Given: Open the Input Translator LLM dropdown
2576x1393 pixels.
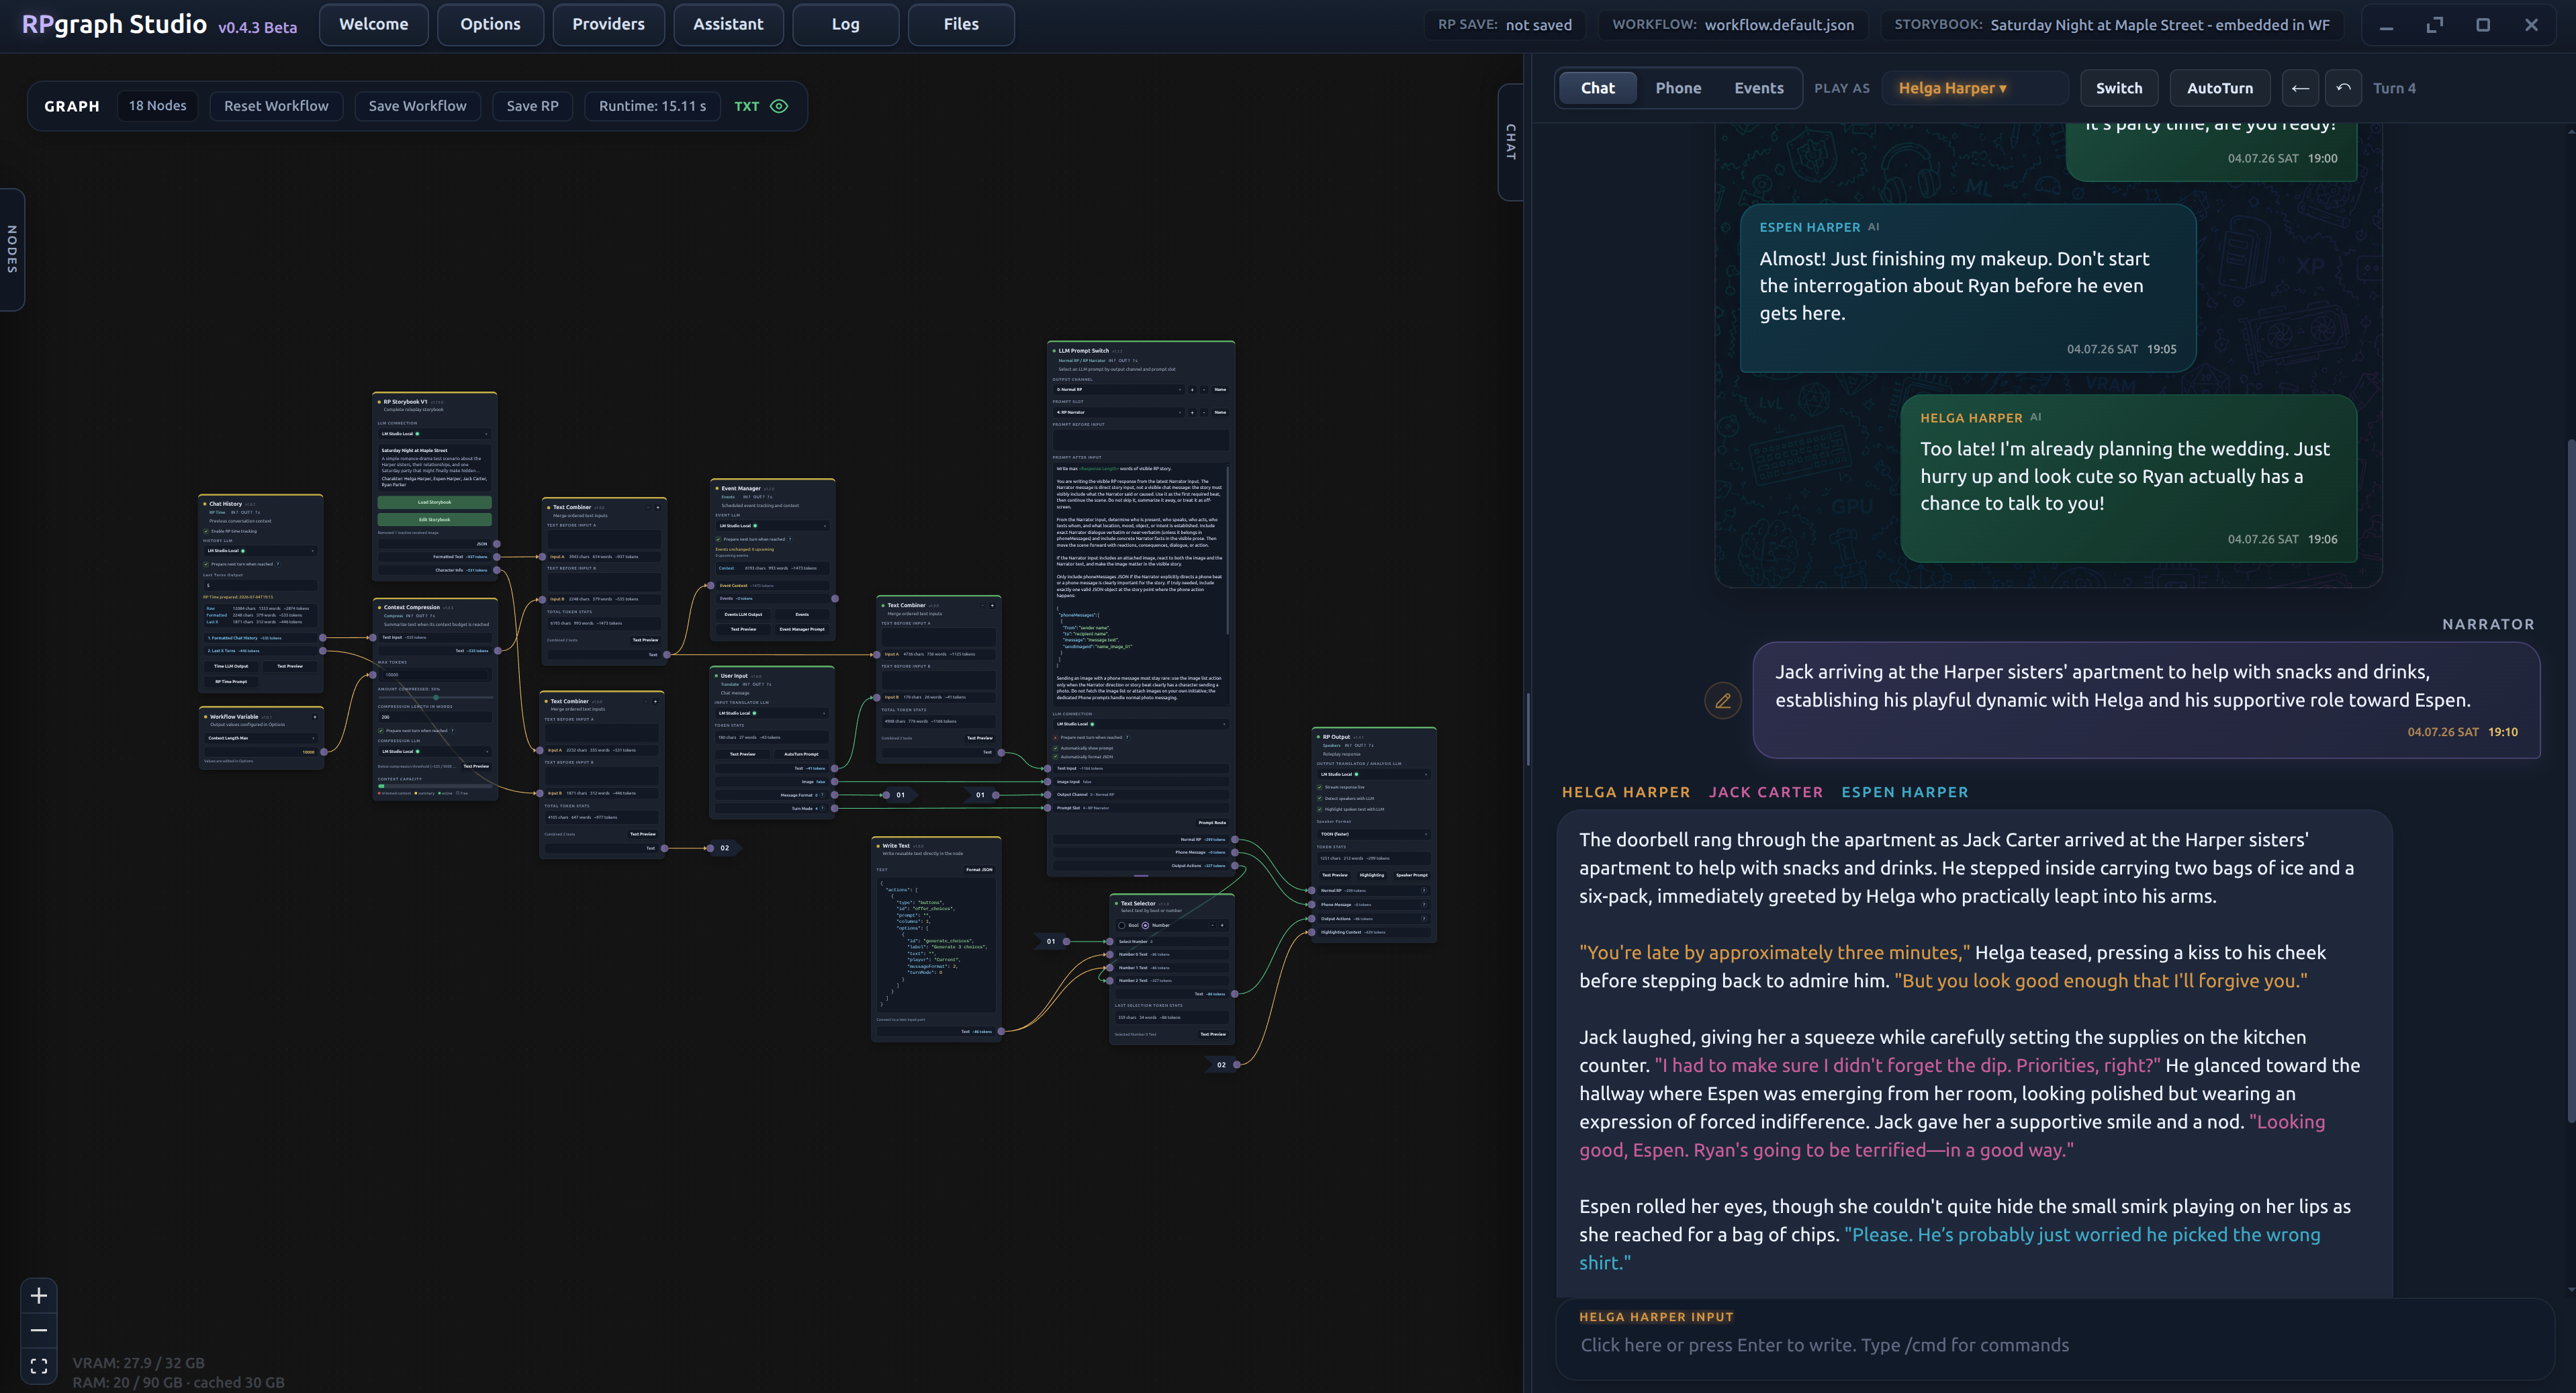Looking at the screenshot, I should pyautogui.click(x=772, y=713).
